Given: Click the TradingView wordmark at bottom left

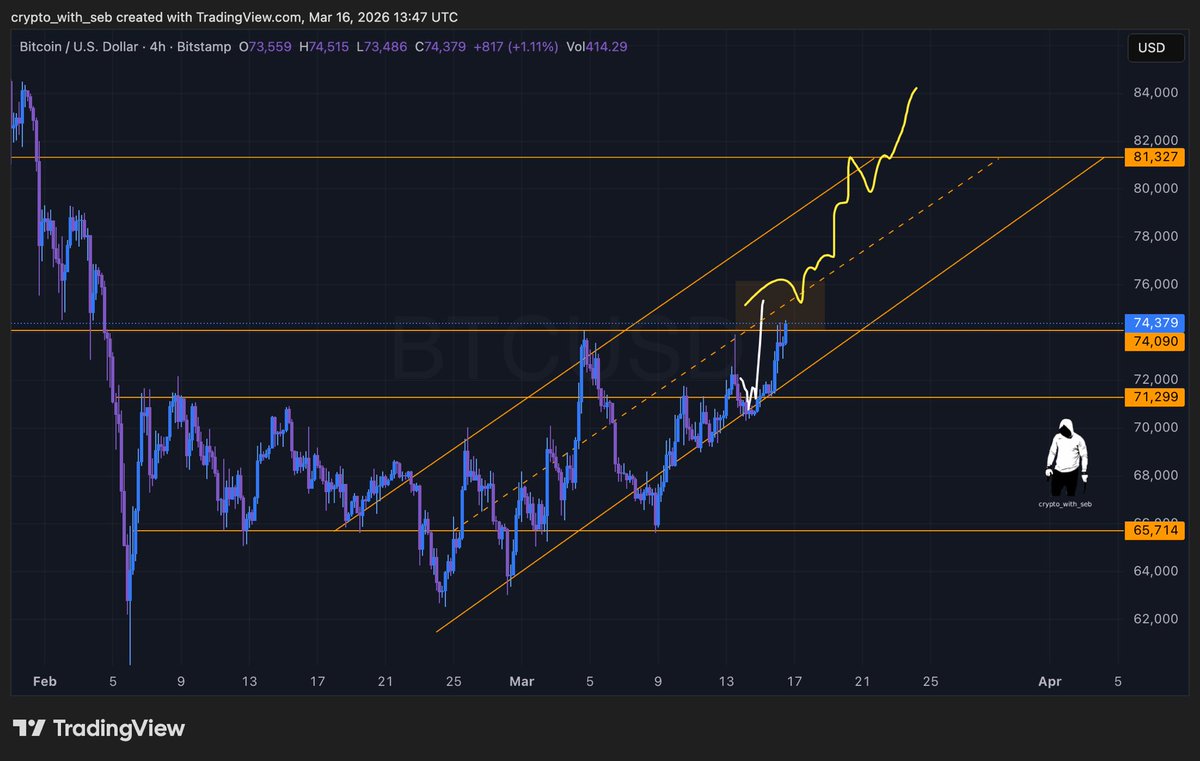Looking at the screenshot, I should pos(119,729).
